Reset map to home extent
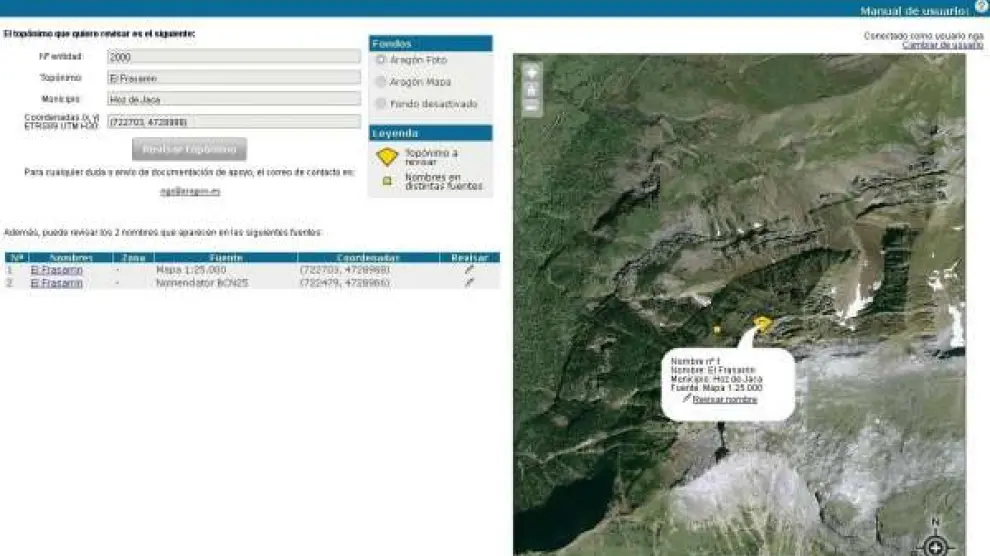The image size is (990, 556). (x=531, y=89)
